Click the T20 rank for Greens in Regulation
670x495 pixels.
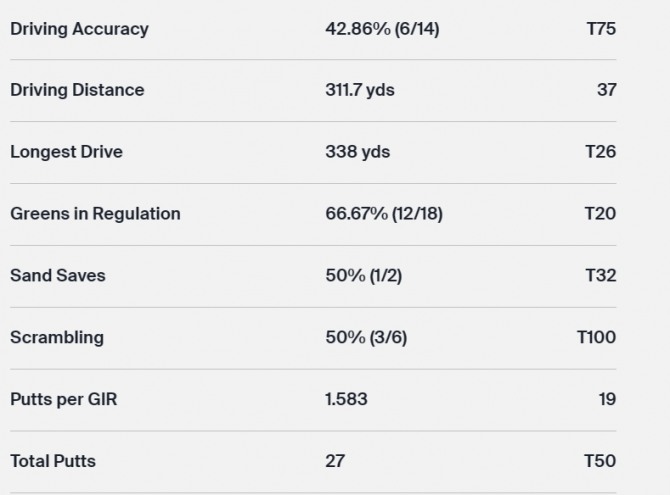pos(601,214)
